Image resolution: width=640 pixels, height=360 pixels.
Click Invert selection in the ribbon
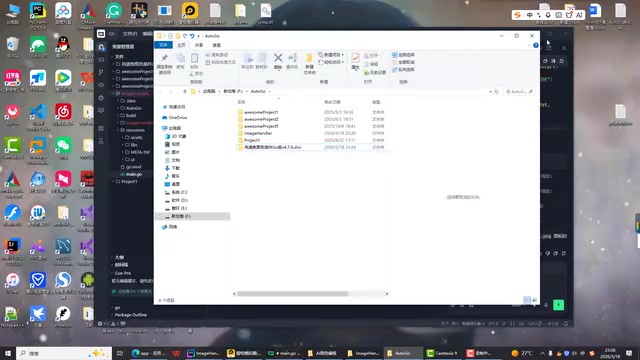tap(403, 69)
